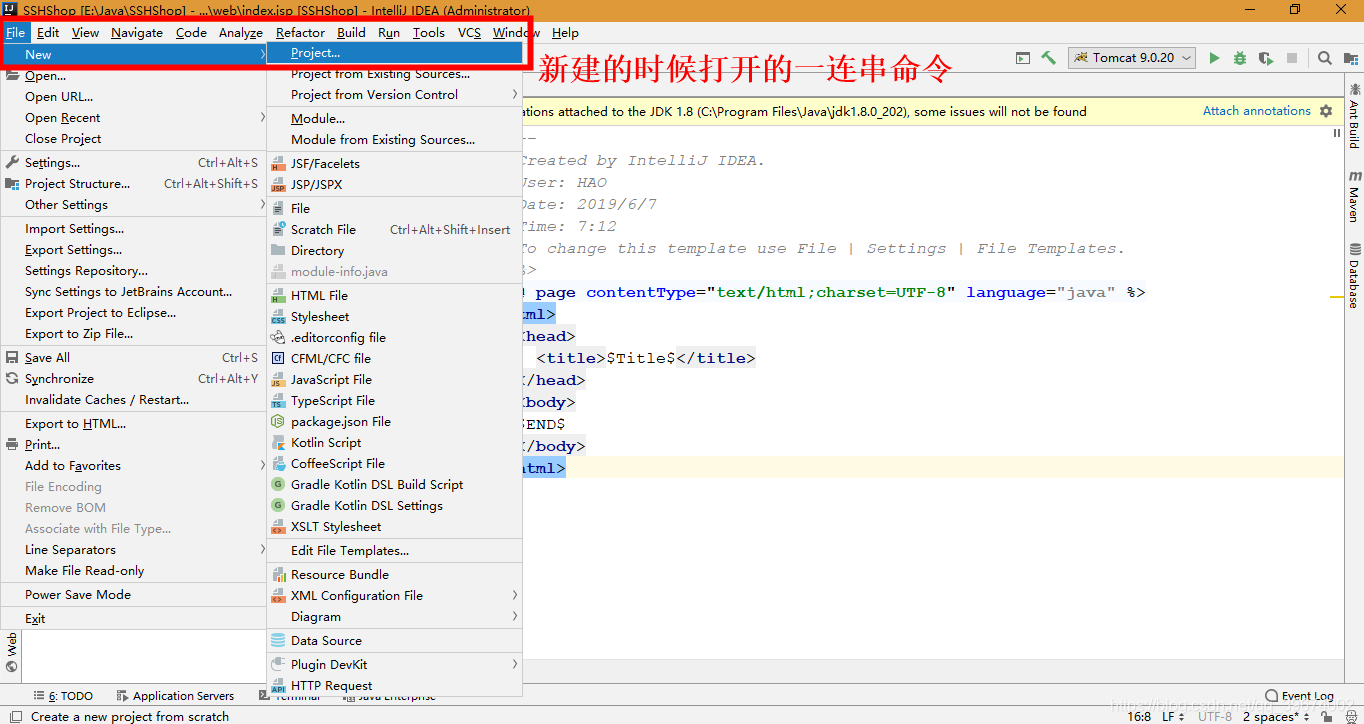Select JSP/JSPX in New submenu
This screenshot has width=1364, height=724.
click(x=394, y=185)
